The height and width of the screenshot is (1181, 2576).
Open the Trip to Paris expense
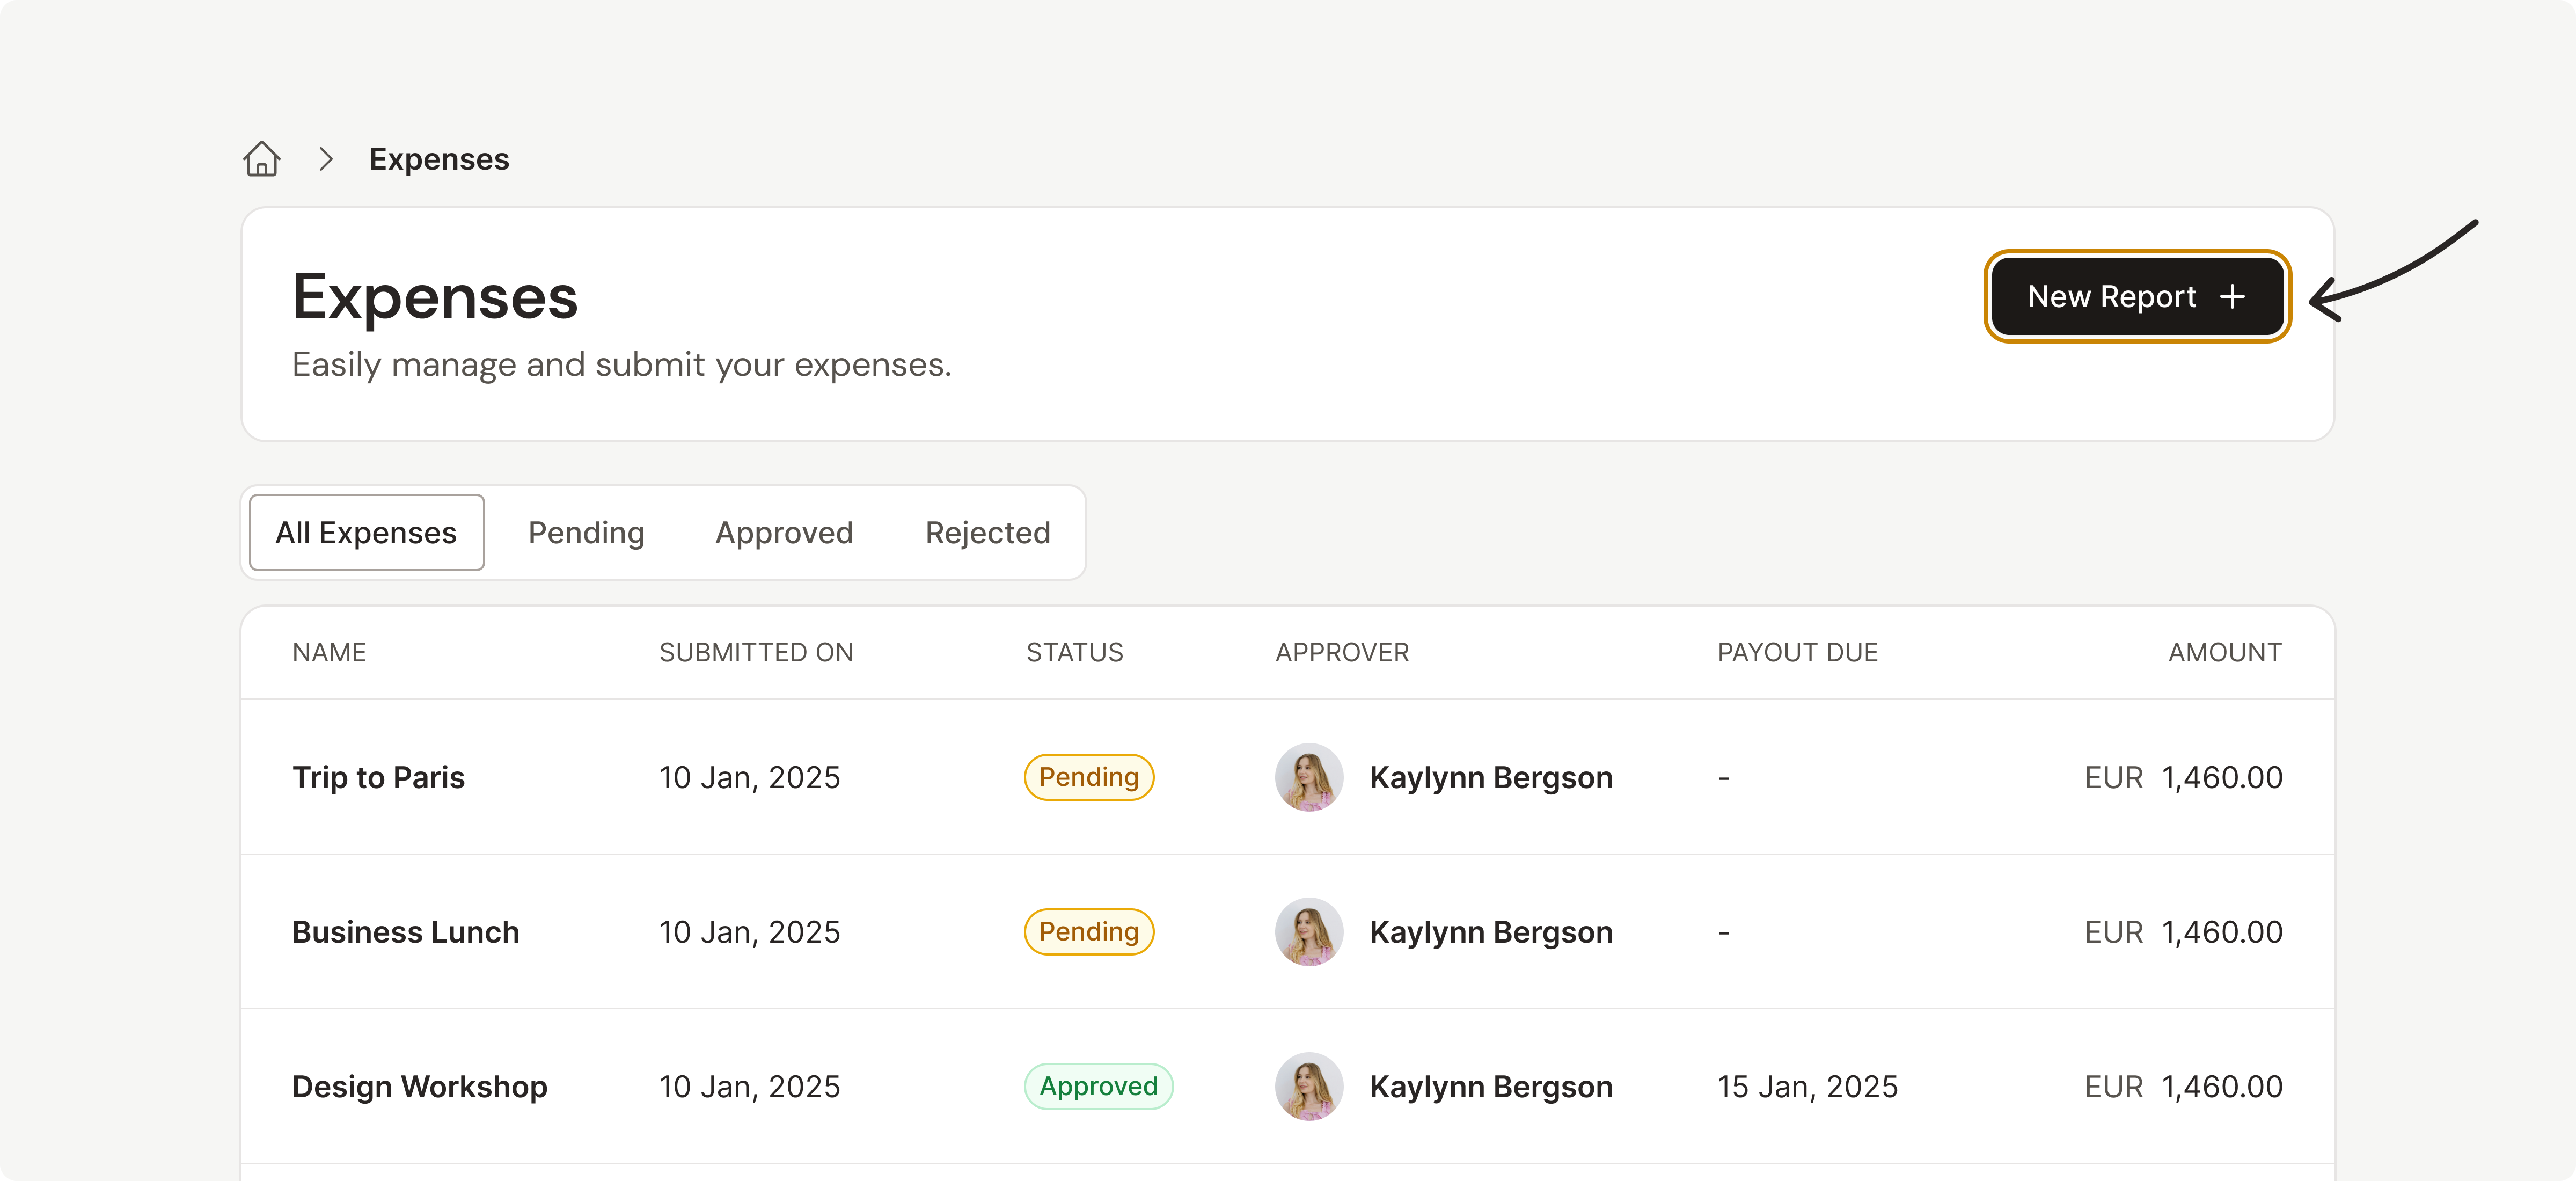tap(378, 777)
